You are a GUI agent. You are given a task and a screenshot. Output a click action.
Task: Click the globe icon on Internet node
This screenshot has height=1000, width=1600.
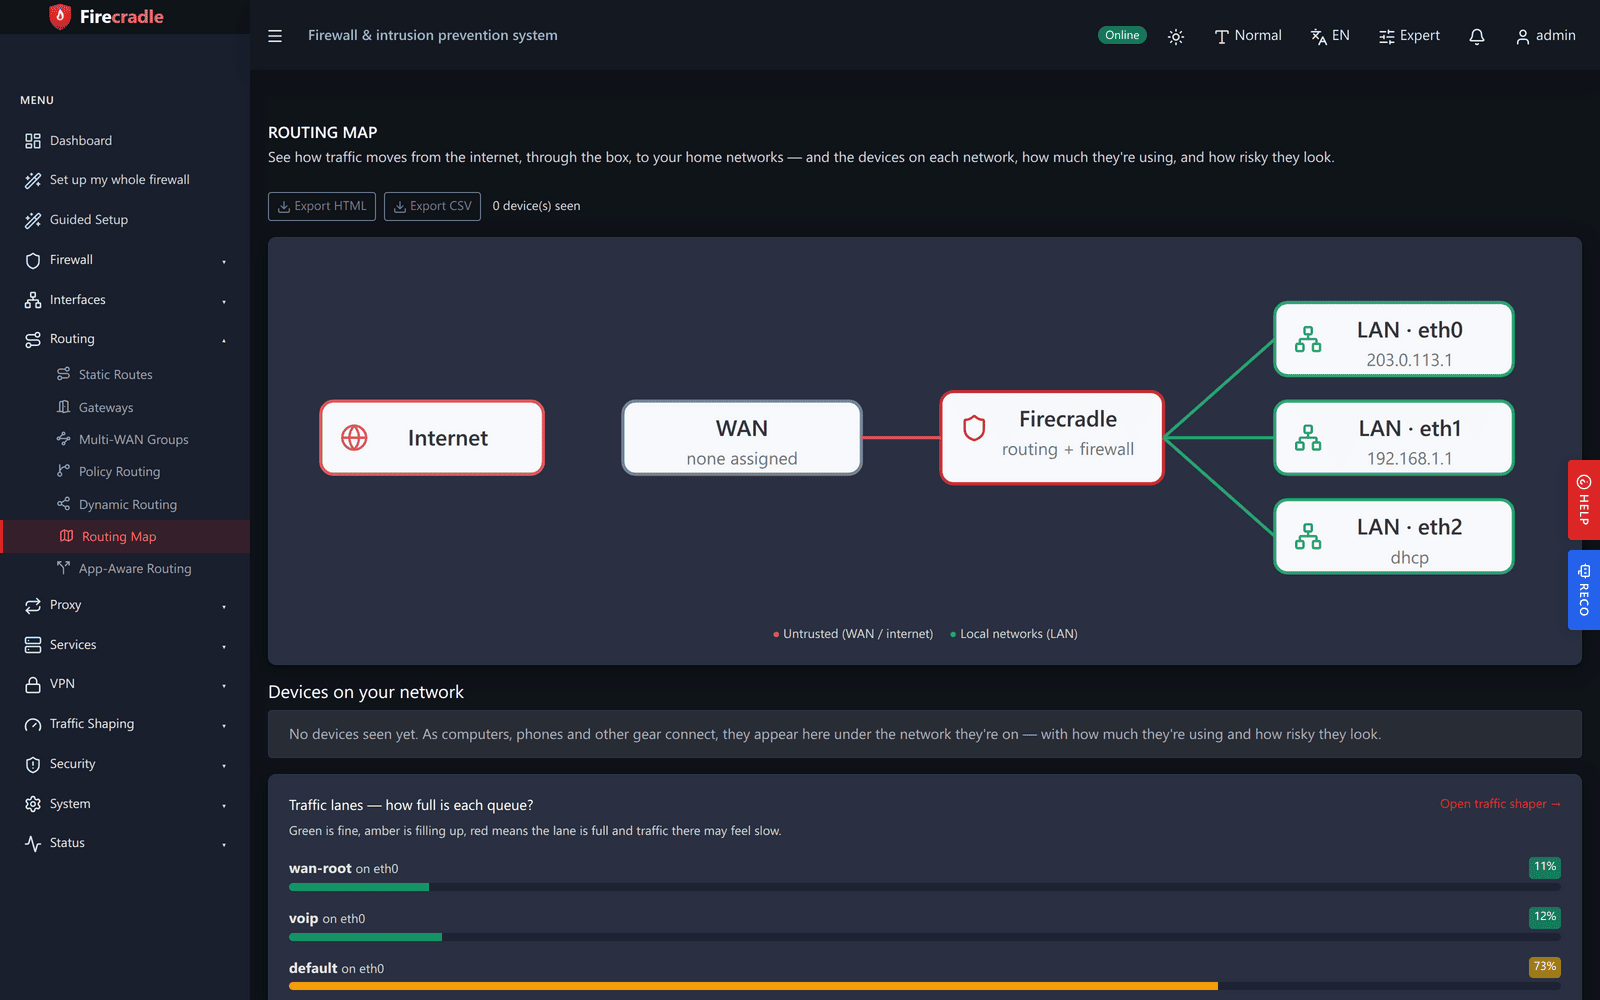coord(354,438)
